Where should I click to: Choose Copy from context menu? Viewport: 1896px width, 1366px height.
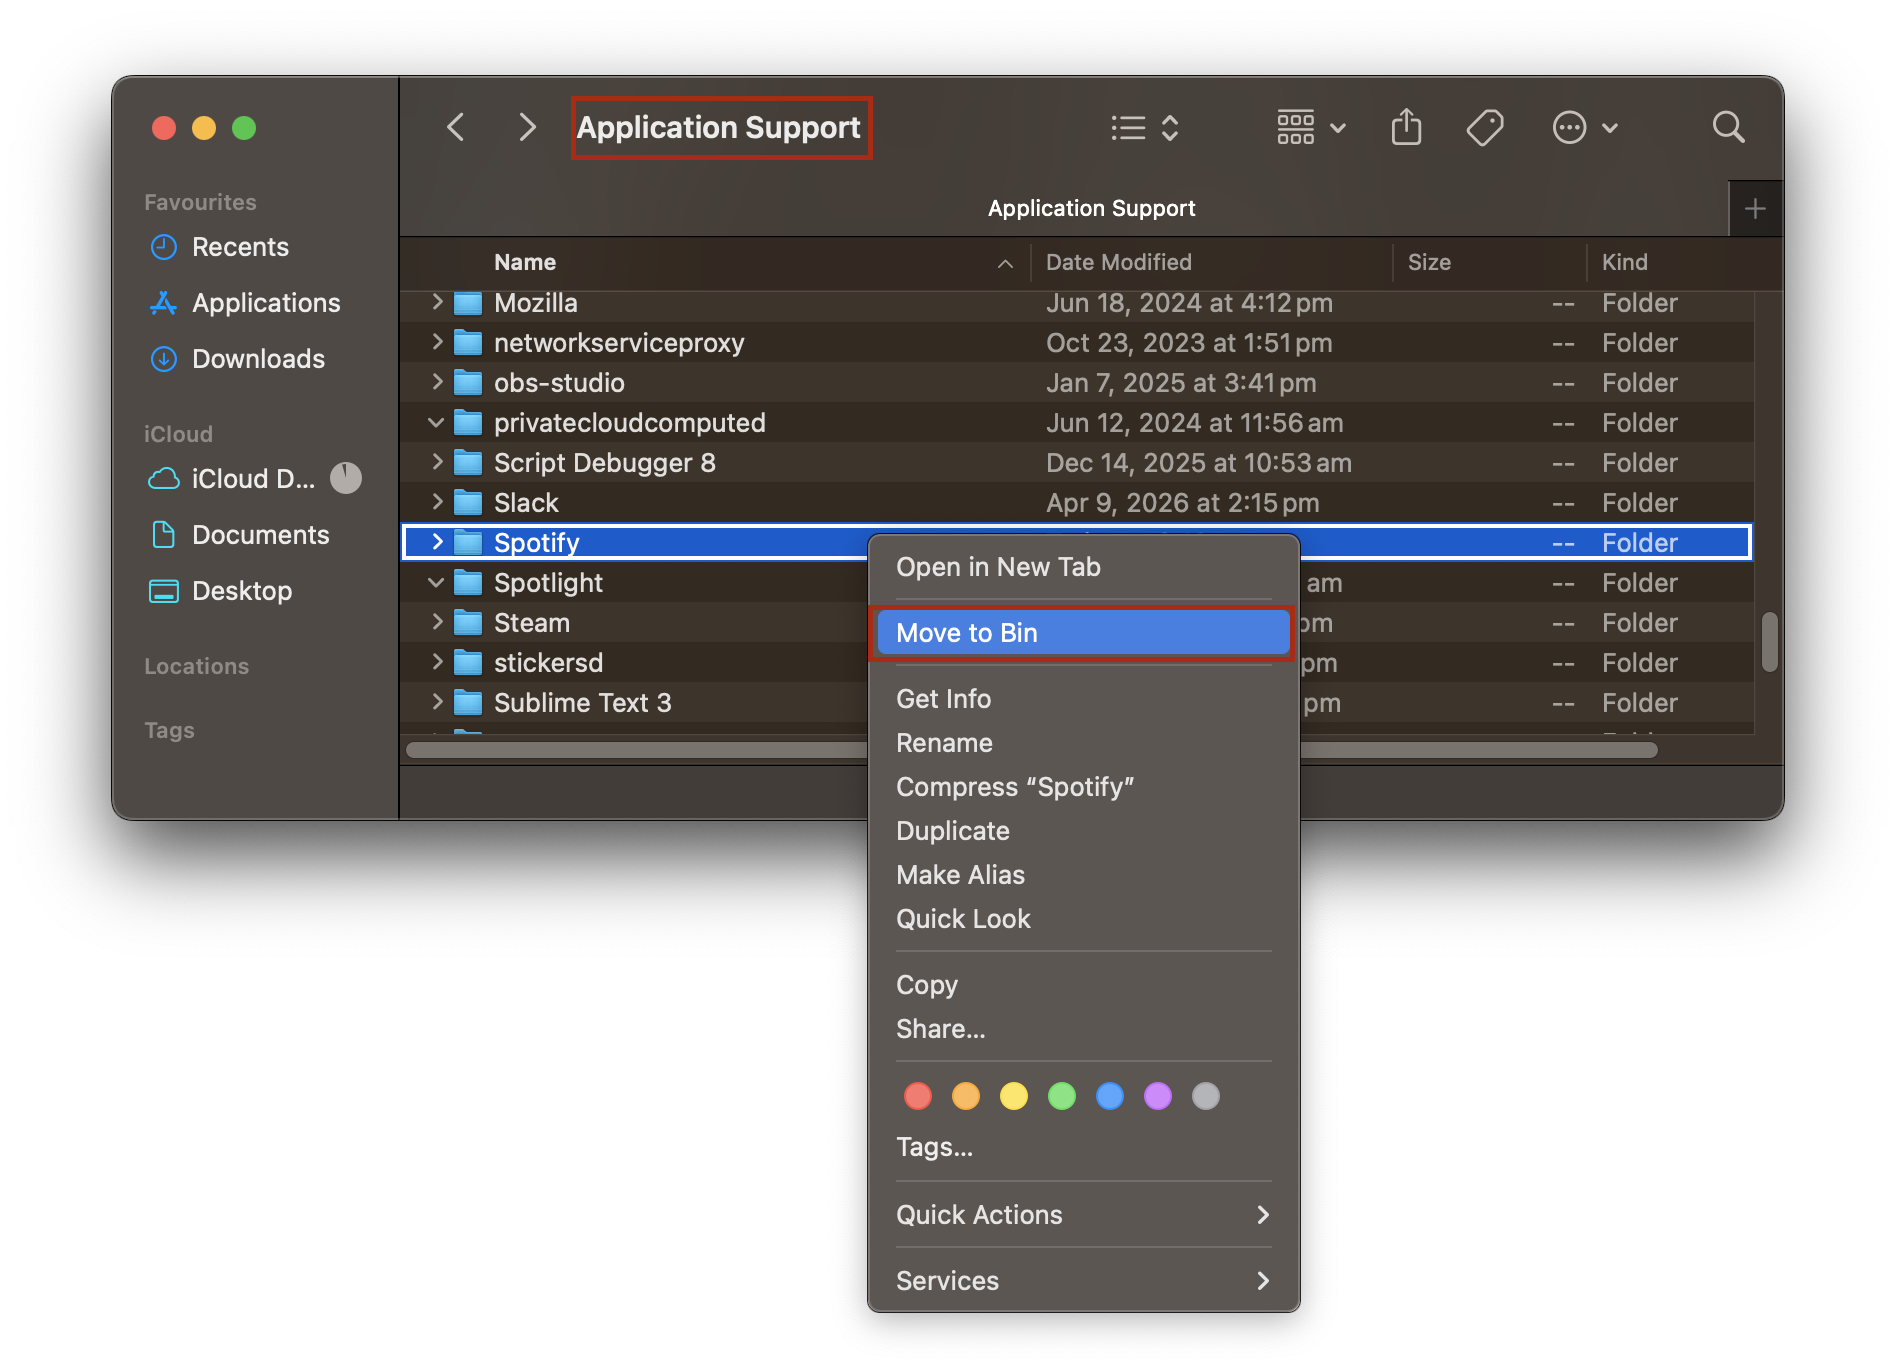(x=1083, y=985)
